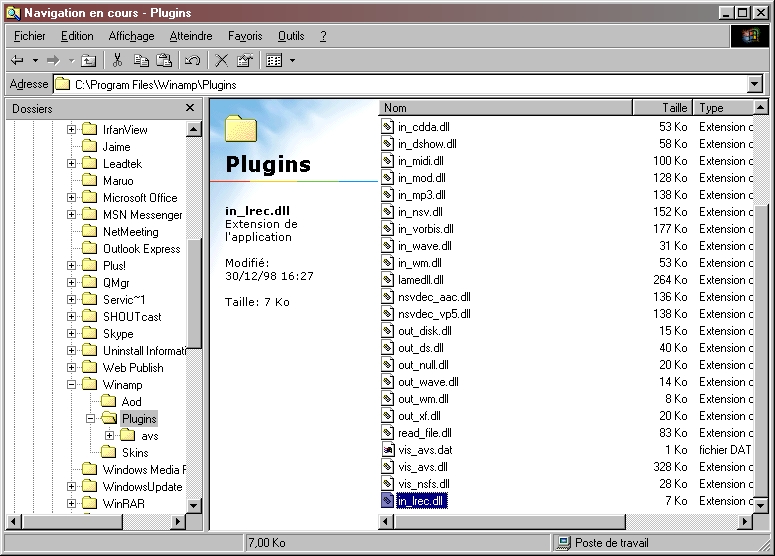The width and height of the screenshot is (775, 556).
Task: Select the file in_mp3.dll
Action: coord(421,195)
